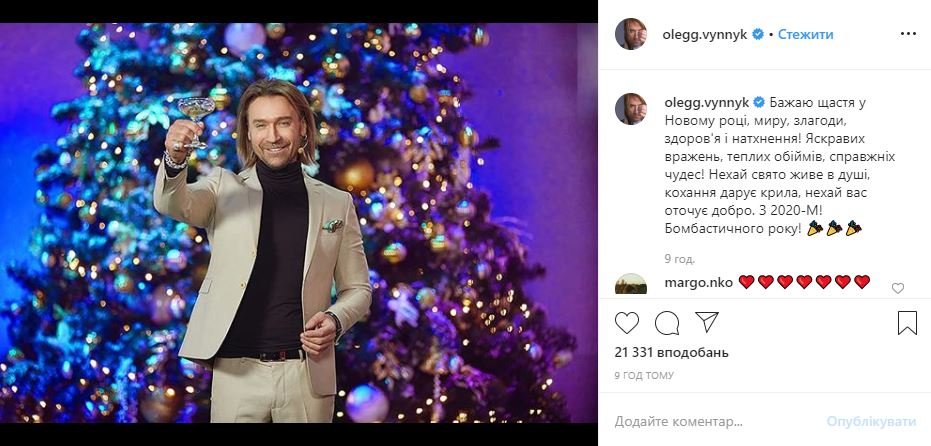Image resolution: width=931 pixels, height=446 pixels.
Task: Share post with paper plane icon
Action: pos(706,323)
